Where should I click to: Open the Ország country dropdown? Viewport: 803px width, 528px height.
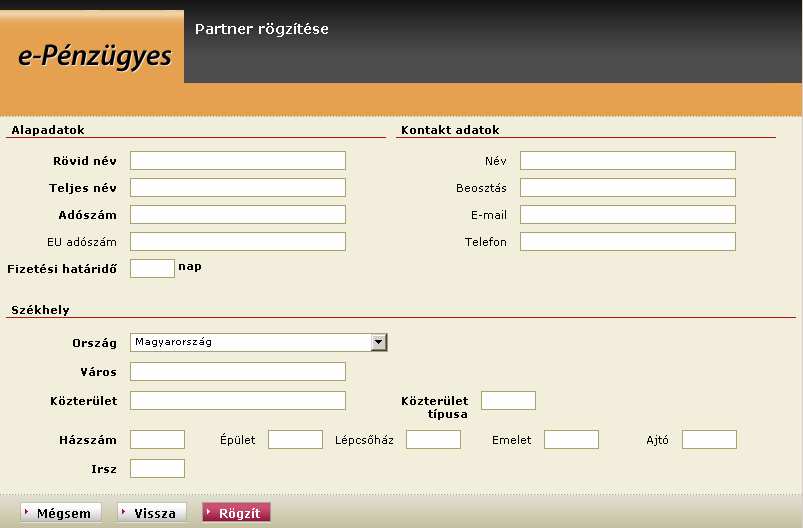coord(259,342)
